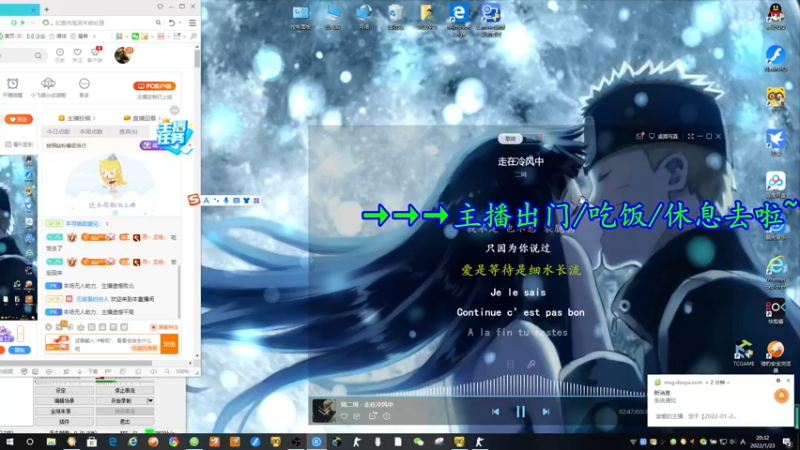This screenshot has width=800, height=450.
Task: Click the browser address bar
Action: (102, 23)
